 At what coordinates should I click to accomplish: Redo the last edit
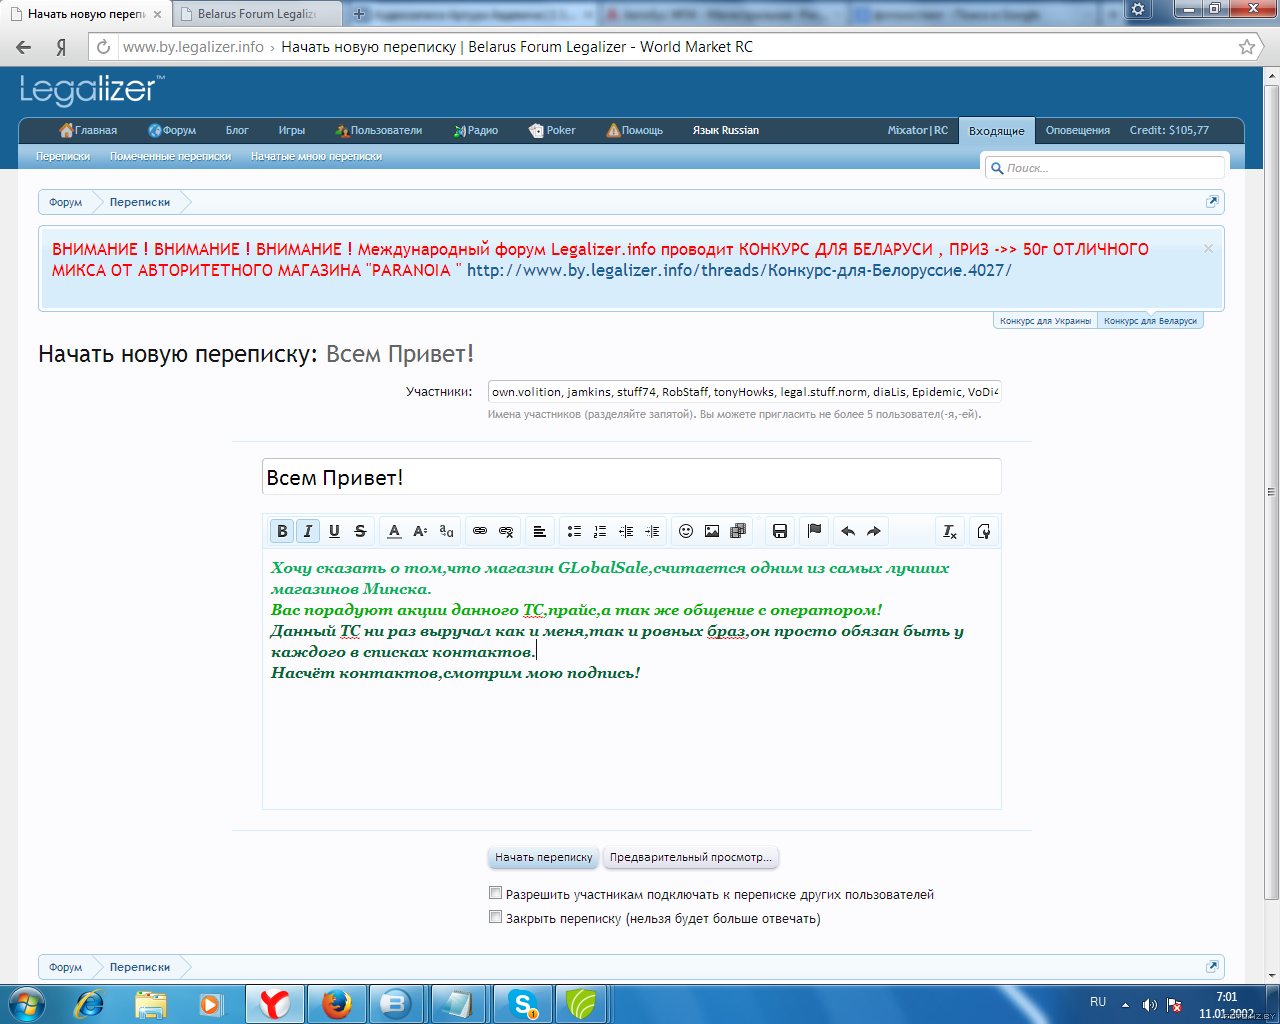(x=874, y=531)
